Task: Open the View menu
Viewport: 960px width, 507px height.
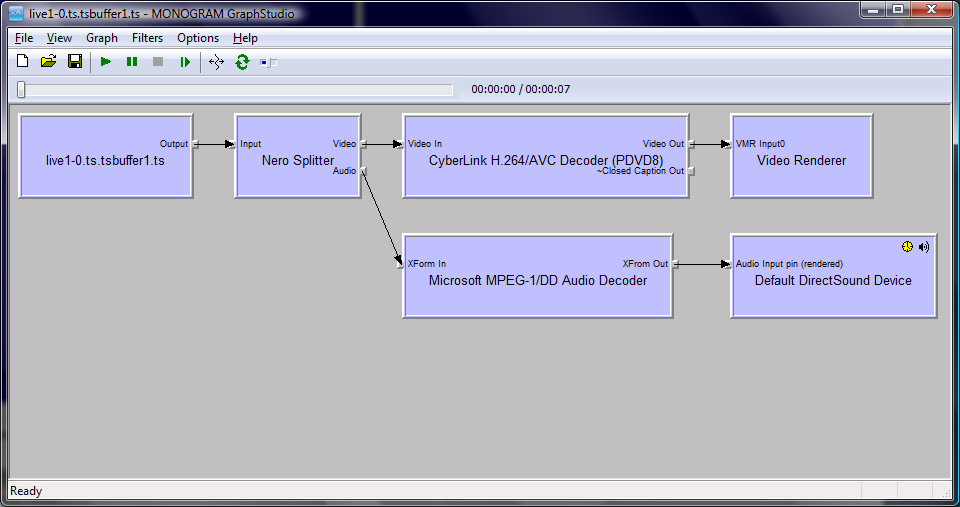Action: tap(59, 38)
